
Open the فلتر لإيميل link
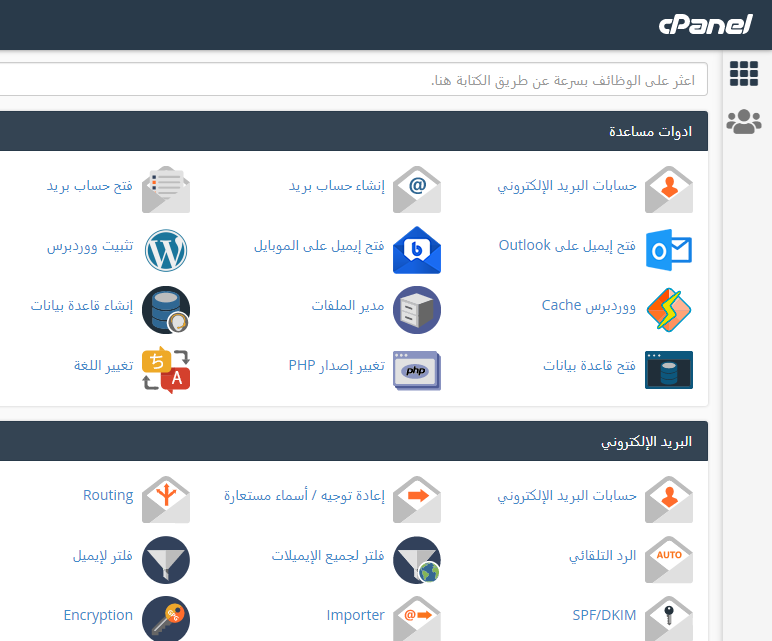click(x=103, y=555)
